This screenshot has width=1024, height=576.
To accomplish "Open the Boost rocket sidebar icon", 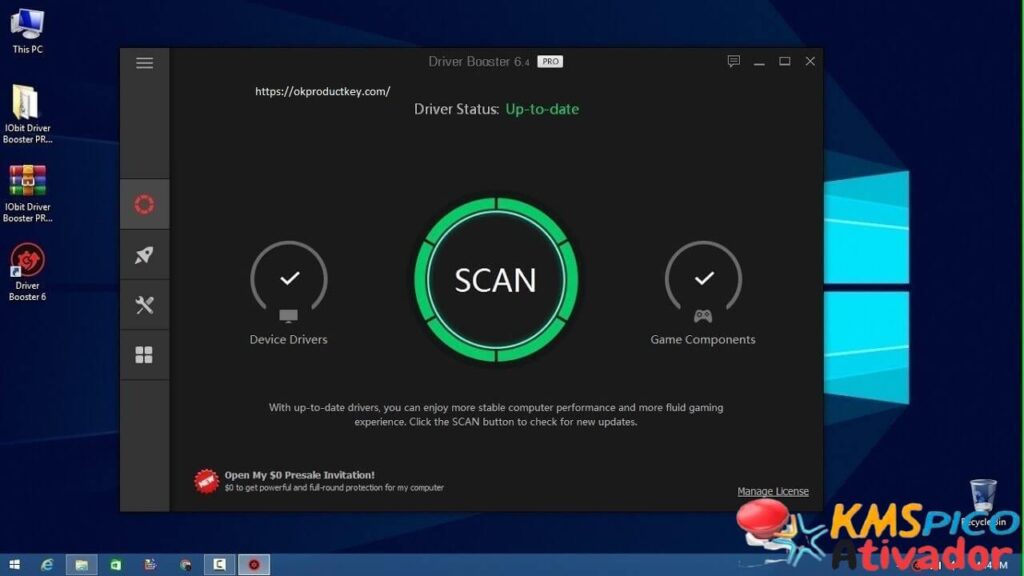I will tap(144, 255).
